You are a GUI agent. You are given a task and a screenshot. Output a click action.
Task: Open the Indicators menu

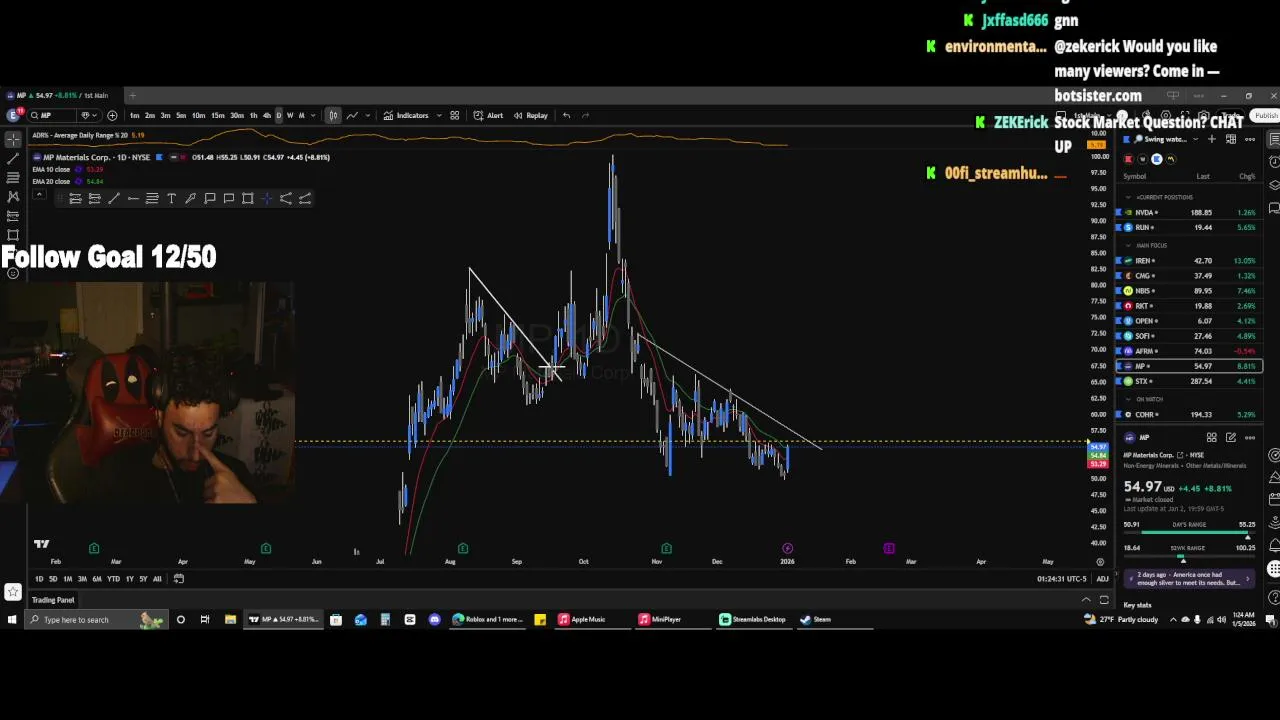[406, 115]
